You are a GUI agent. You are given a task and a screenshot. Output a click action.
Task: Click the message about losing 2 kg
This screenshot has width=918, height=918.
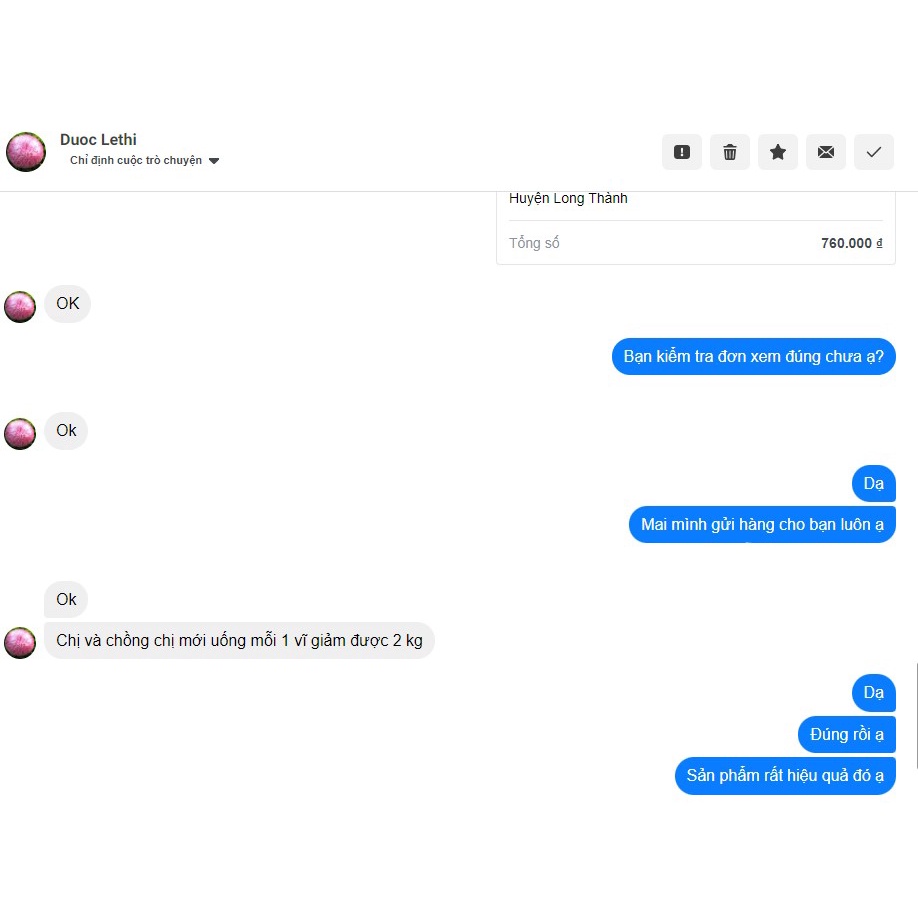point(239,640)
